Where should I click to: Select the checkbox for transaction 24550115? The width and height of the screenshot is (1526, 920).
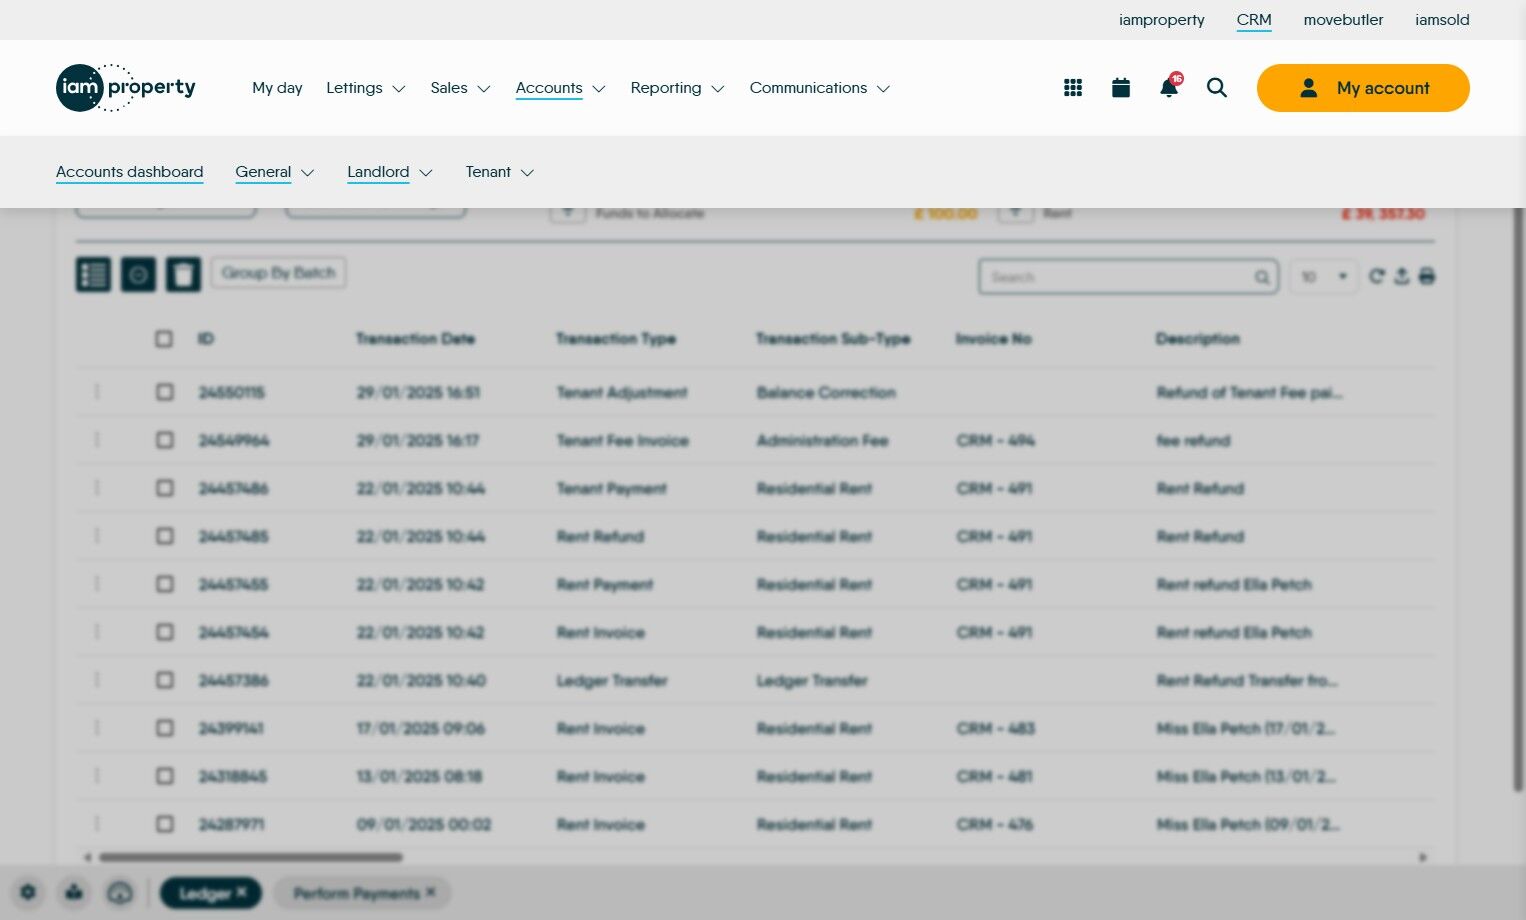tap(165, 392)
